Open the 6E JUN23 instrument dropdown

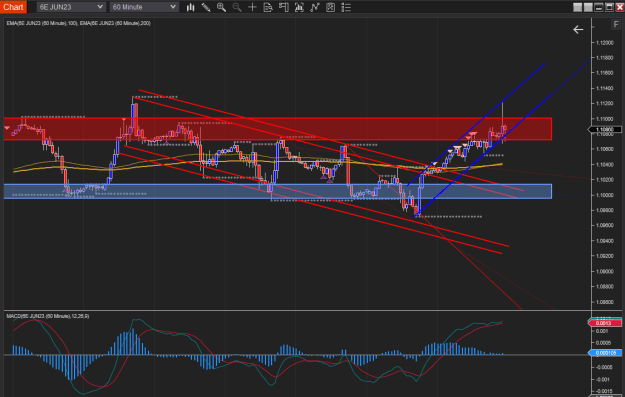71,7
